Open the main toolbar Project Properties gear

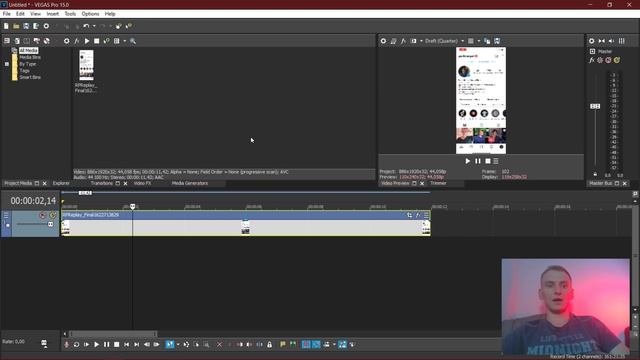[46, 26]
